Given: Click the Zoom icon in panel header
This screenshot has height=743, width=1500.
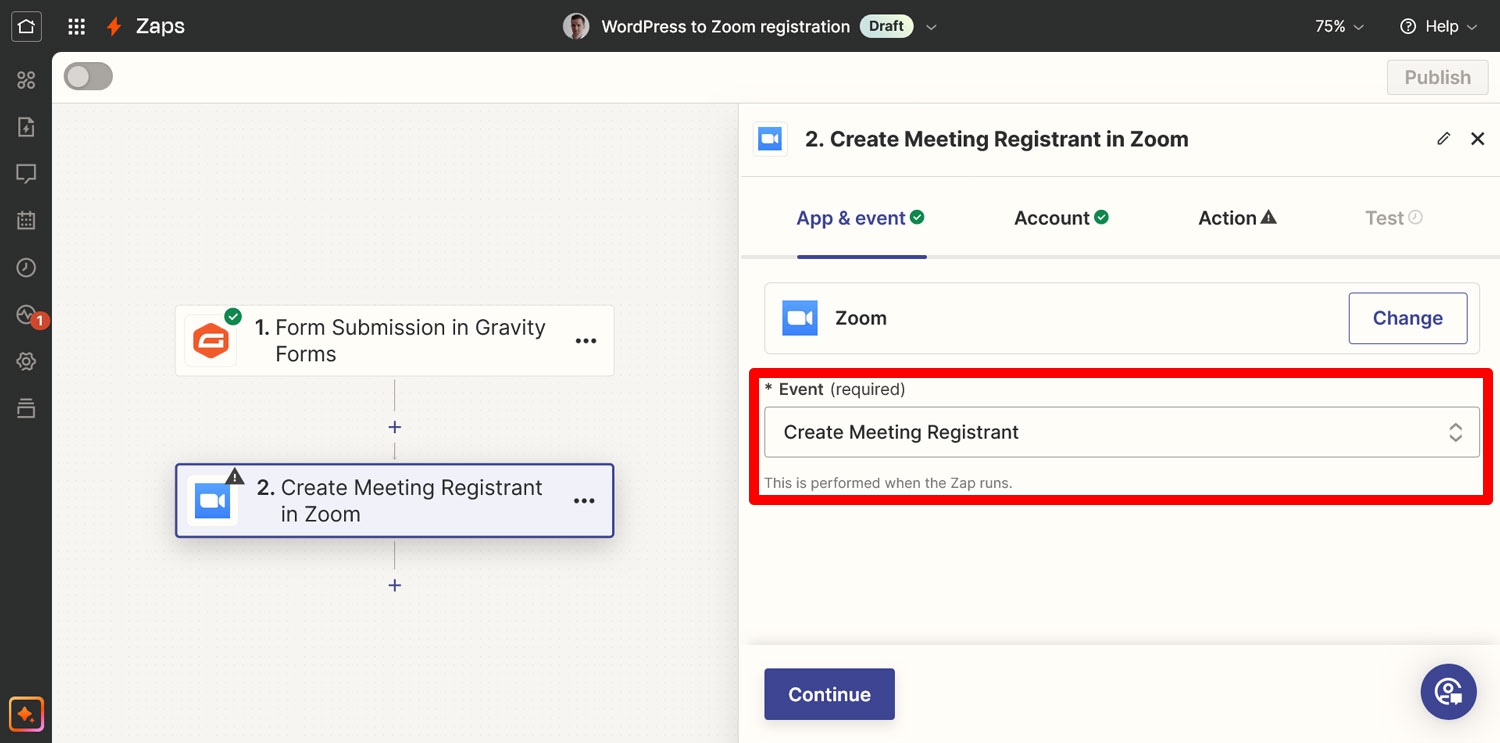Looking at the screenshot, I should pyautogui.click(x=770, y=139).
